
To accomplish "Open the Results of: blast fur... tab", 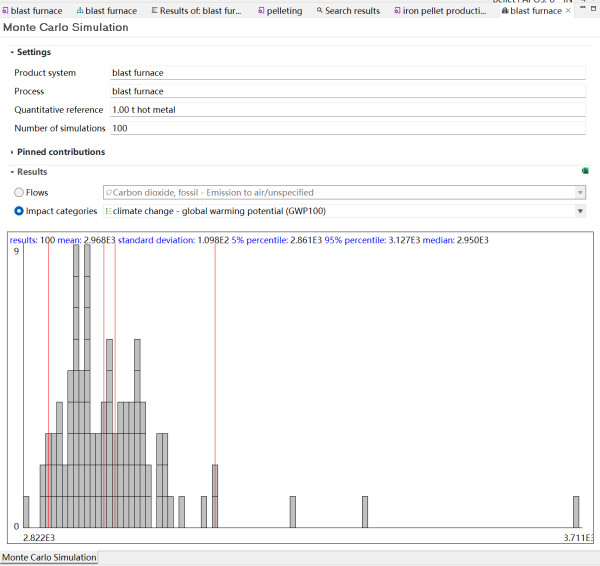I will [197, 11].
